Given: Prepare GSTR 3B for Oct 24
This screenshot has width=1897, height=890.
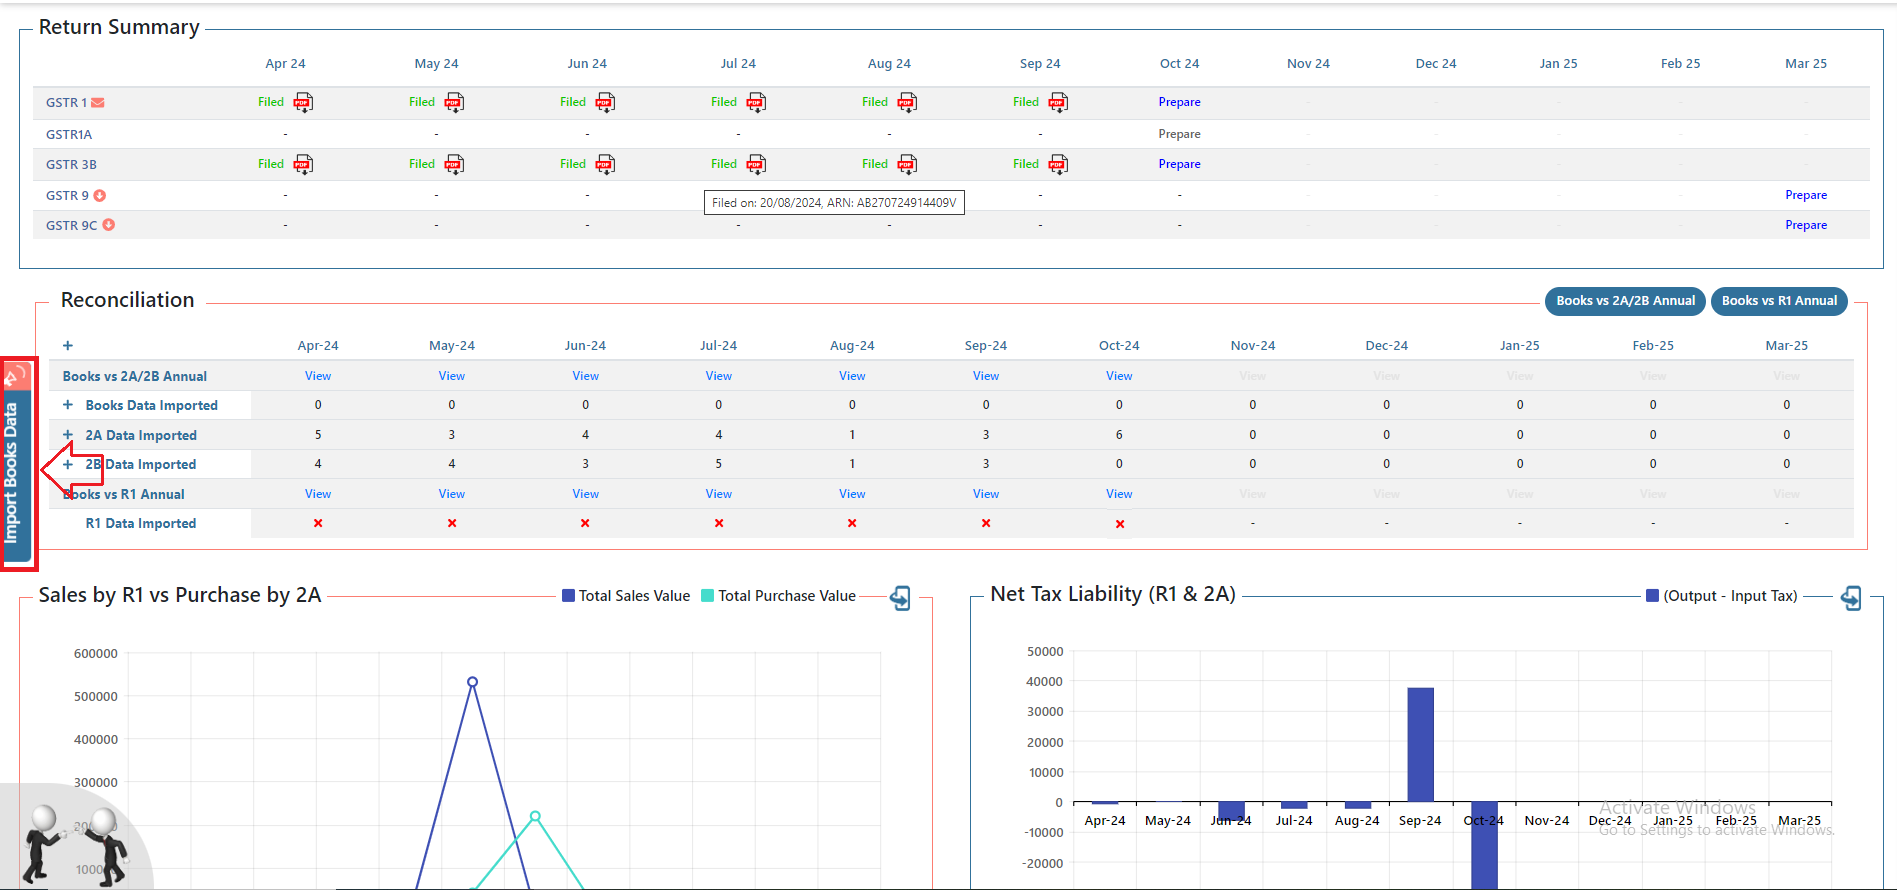Looking at the screenshot, I should tap(1180, 164).
